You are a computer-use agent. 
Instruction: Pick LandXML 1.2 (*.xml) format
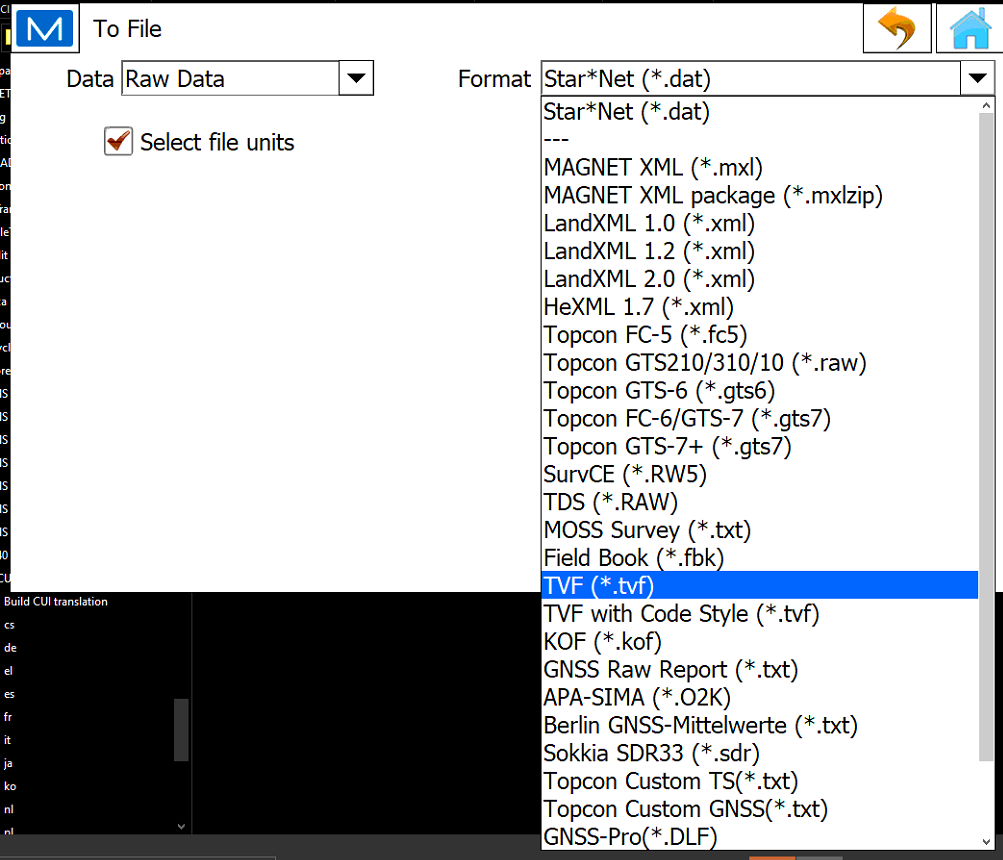(760, 251)
